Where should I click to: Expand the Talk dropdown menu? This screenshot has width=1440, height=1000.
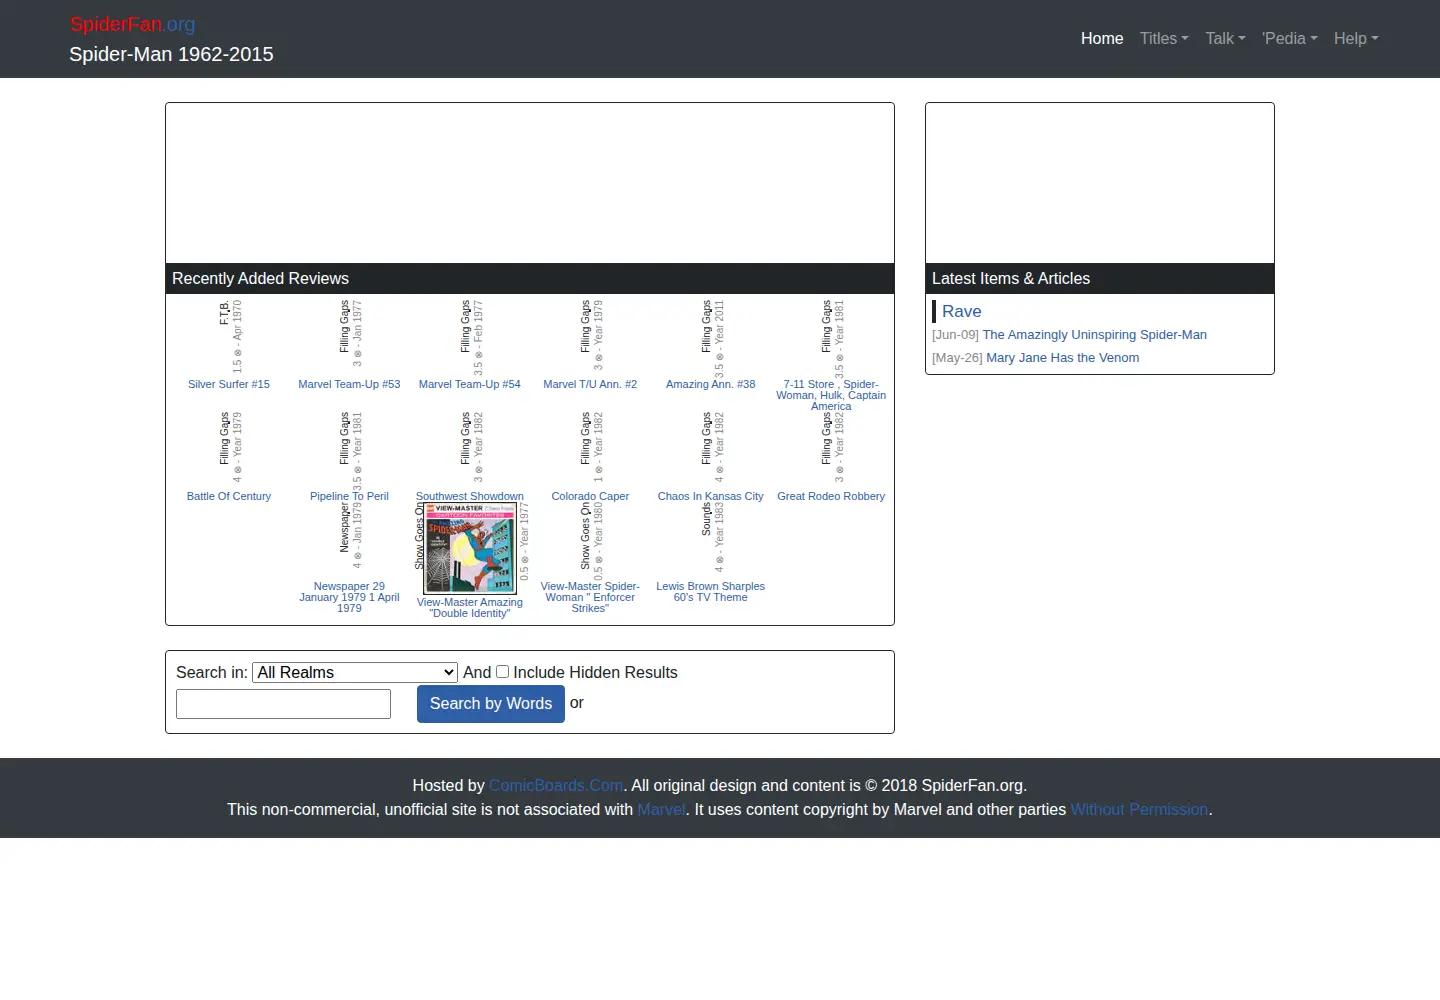click(x=1225, y=38)
